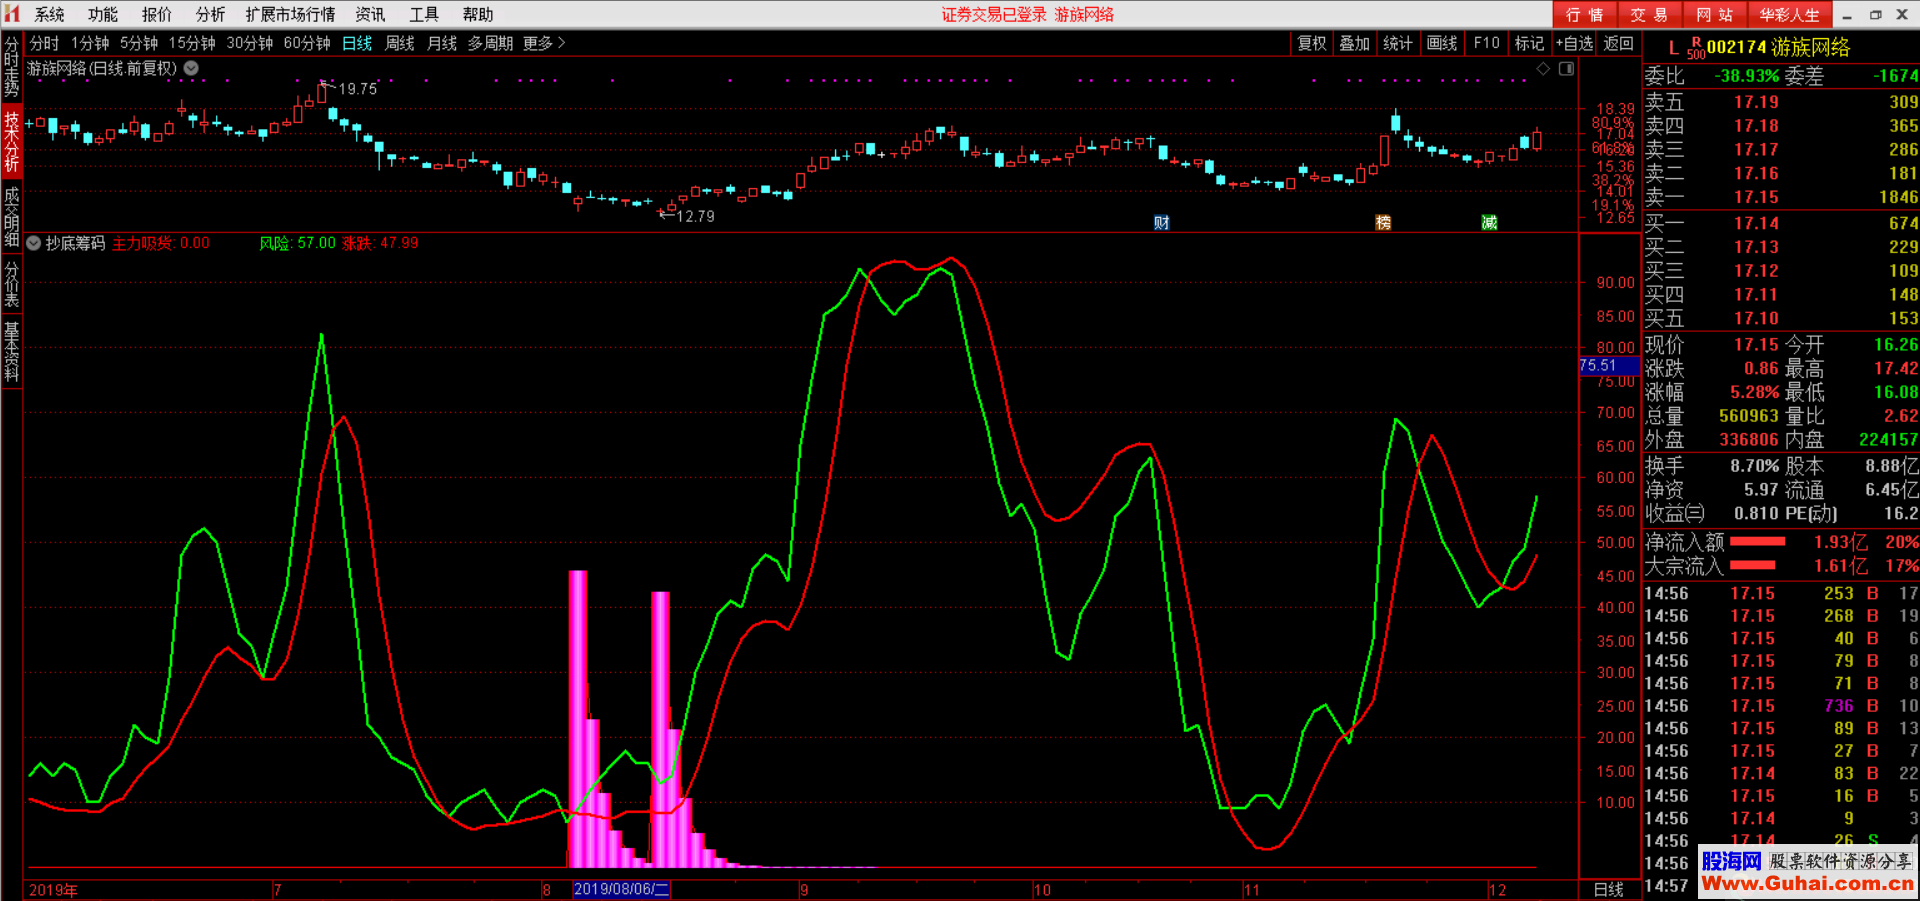This screenshot has width=1920, height=901.
Task: Open the 资讯 menu
Action: point(370,14)
